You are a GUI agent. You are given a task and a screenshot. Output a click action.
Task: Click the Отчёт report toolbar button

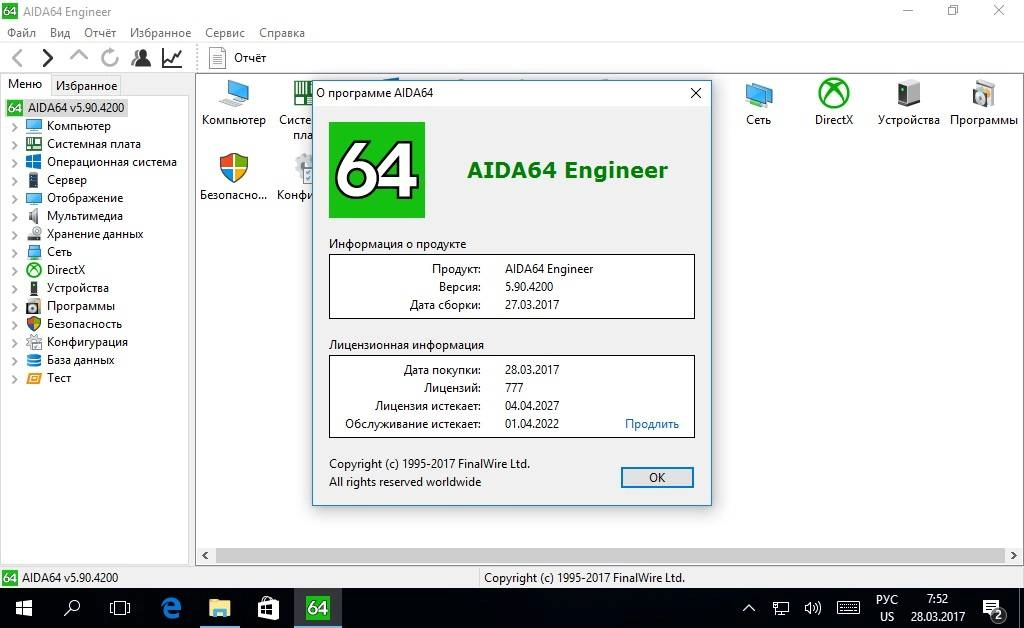[x=238, y=58]
